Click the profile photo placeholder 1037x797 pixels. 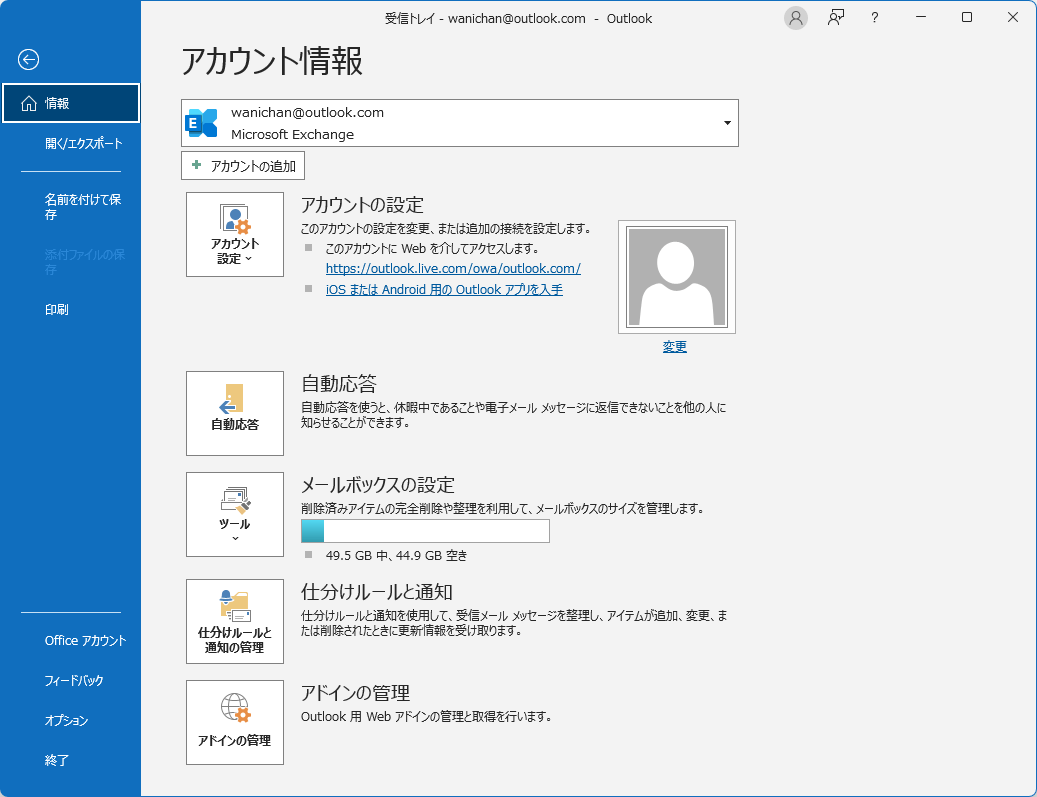(x=677, y=276)
